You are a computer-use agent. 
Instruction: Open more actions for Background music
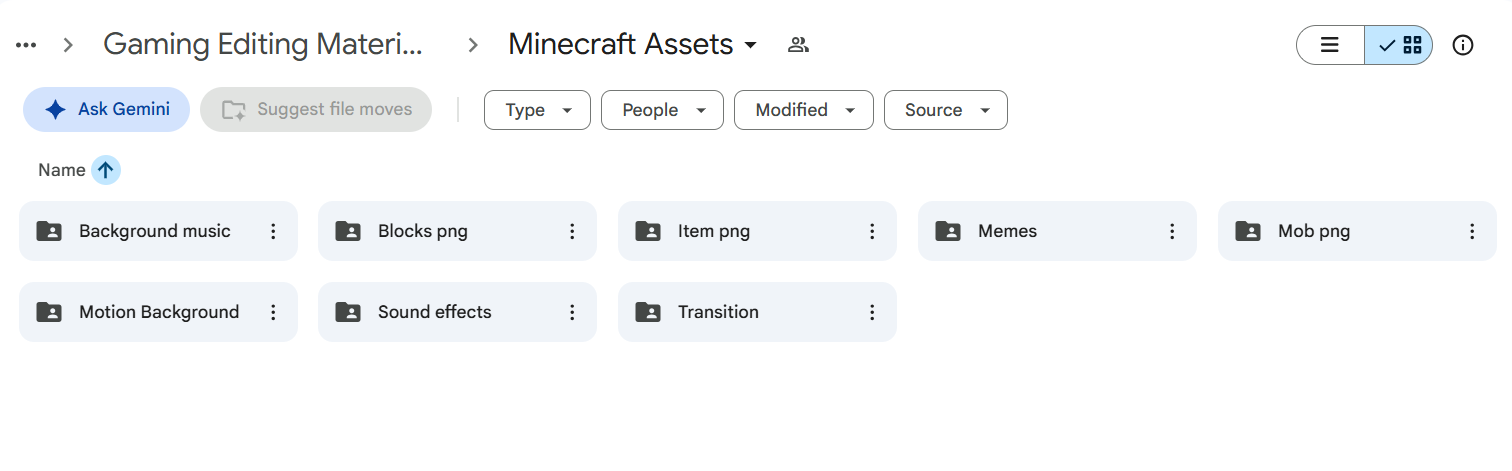tap(273, 231)
